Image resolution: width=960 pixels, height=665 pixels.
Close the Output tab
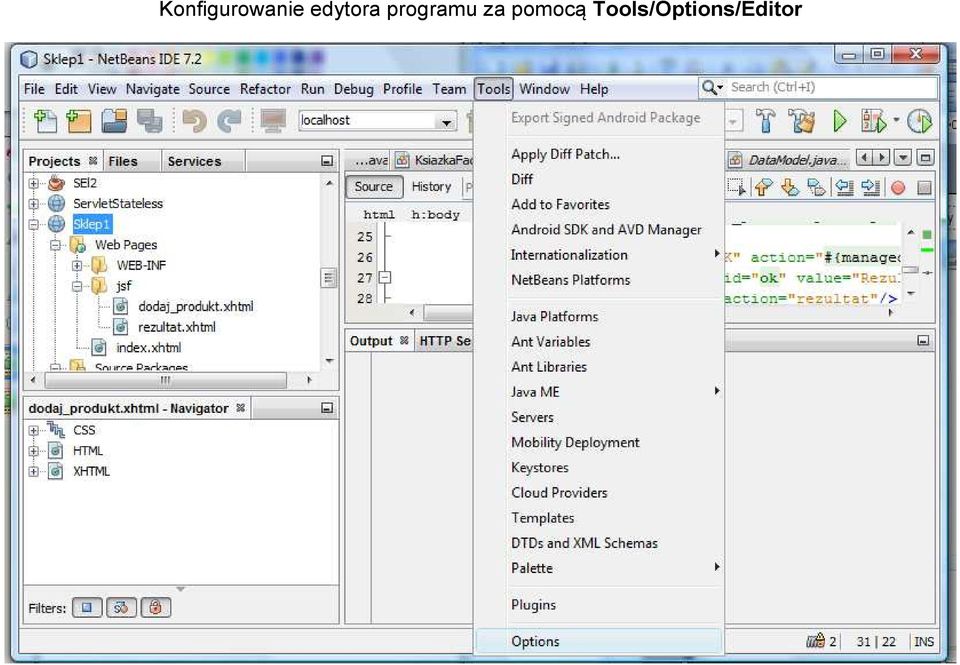coord(404,340)
